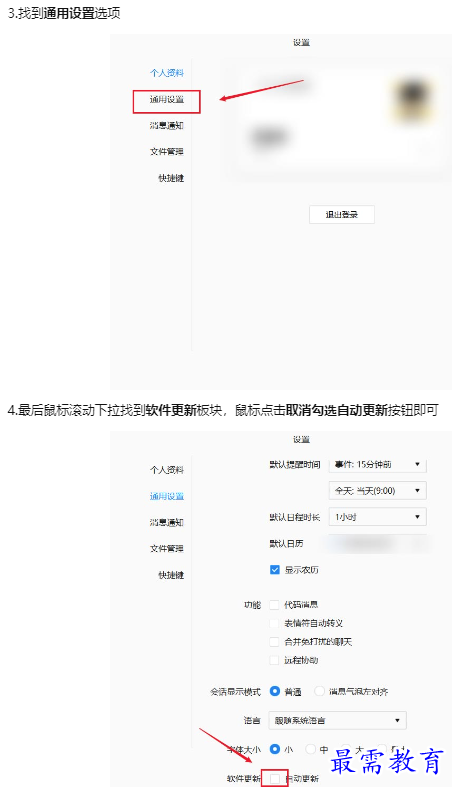Select the 普通 conversation display mode
This screenshot has width=452, height=793.
tap(275, 691)
